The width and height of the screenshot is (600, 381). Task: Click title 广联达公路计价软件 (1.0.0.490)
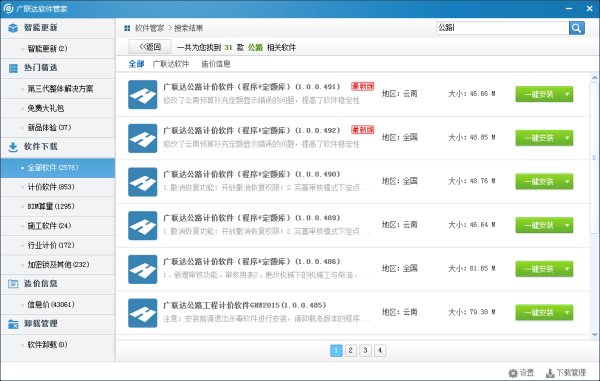click(x=251, y=174)
